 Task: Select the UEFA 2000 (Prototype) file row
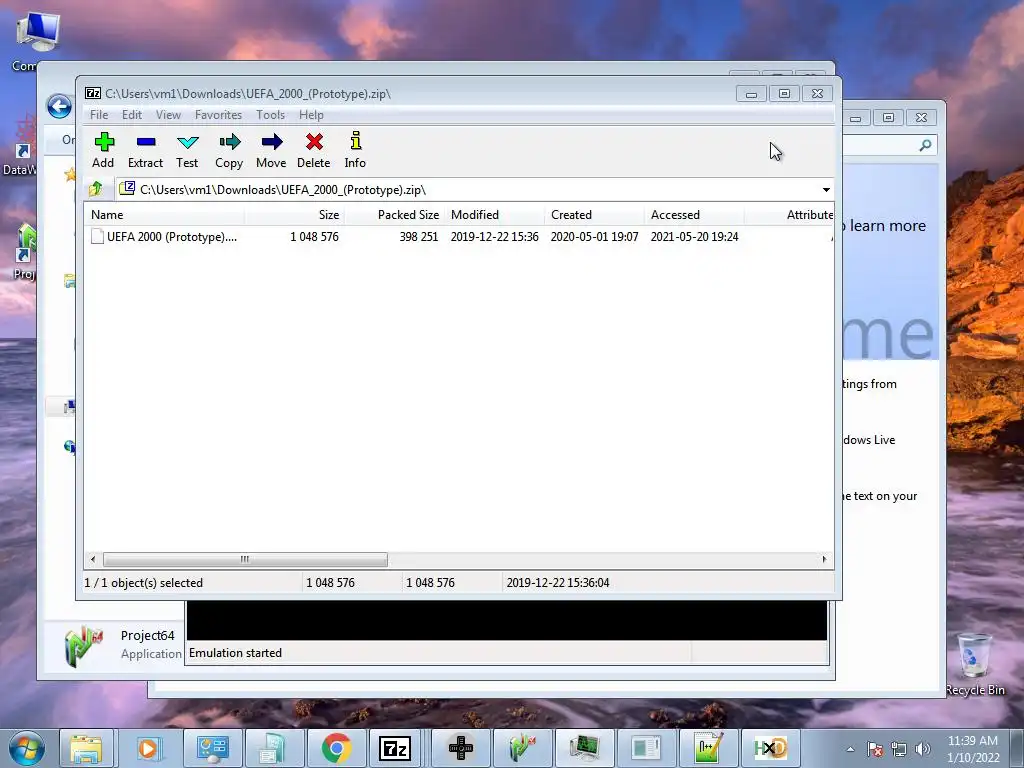coord(458,236)
